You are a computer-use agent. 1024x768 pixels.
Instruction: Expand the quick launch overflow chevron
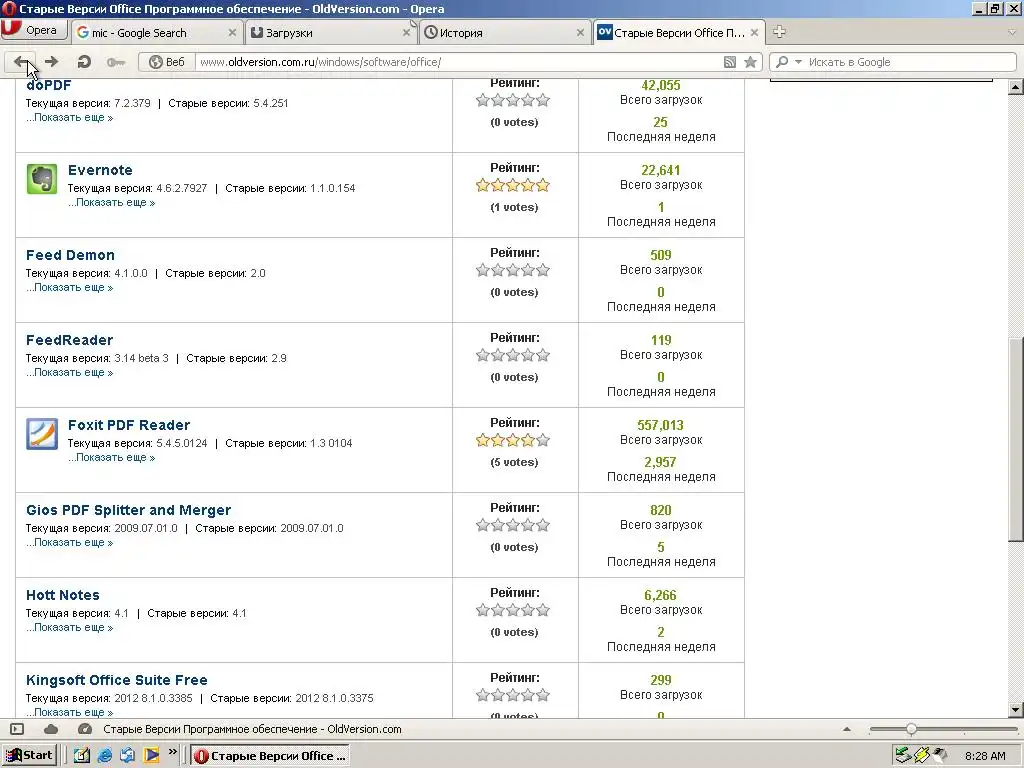[172, 752]
